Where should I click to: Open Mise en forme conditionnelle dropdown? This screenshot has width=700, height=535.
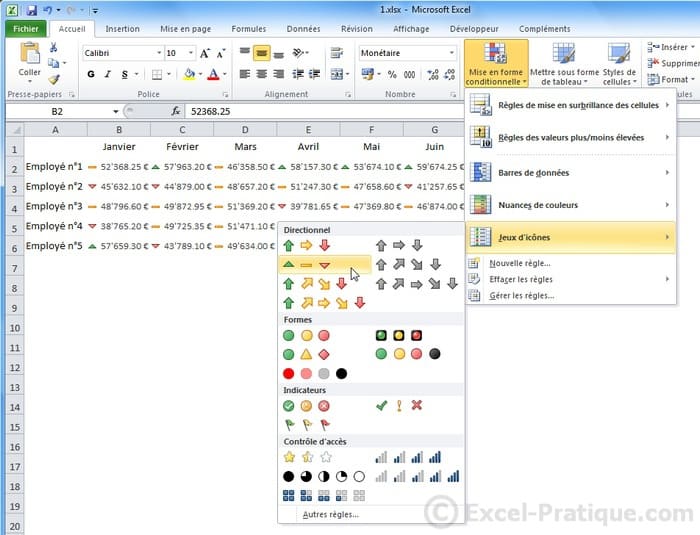(x=496, y=63)
